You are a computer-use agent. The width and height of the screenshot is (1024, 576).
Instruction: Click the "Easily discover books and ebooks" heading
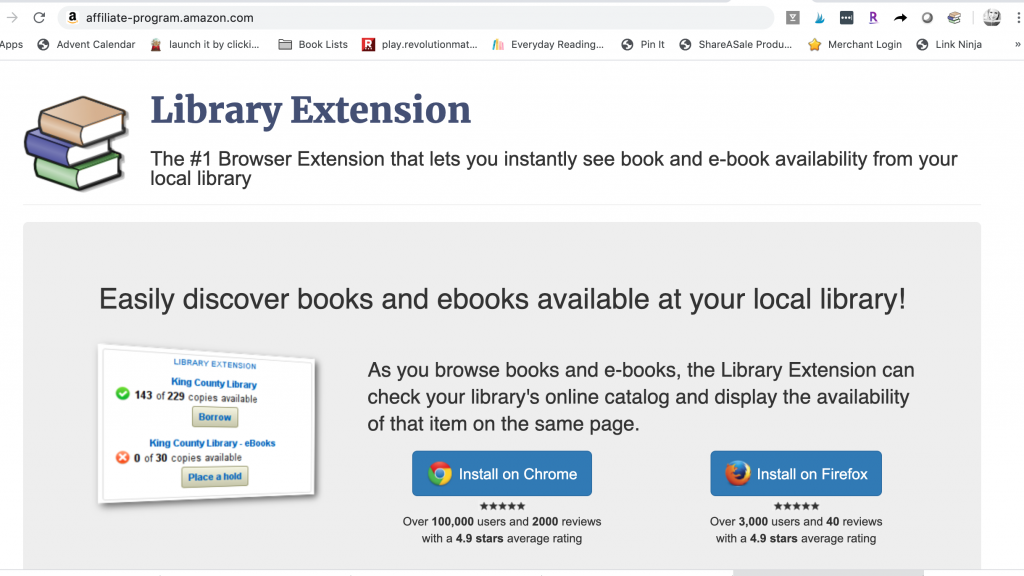click(x=502, y=299)
